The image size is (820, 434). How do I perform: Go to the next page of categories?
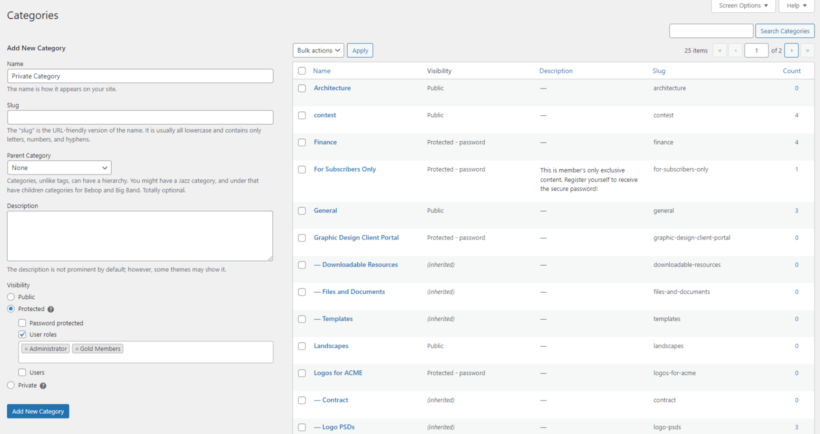[x=791, y=50]
